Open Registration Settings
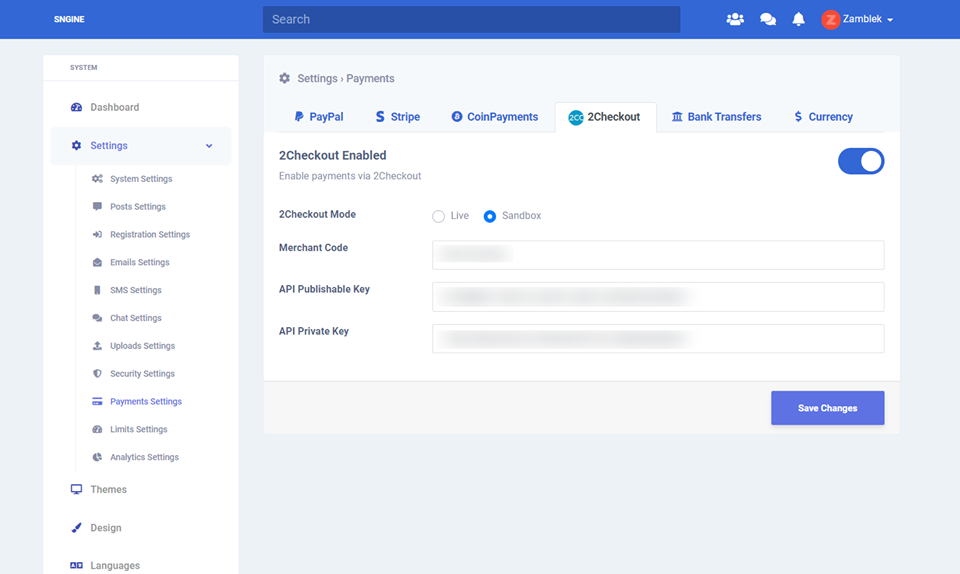 coord(150,234)
